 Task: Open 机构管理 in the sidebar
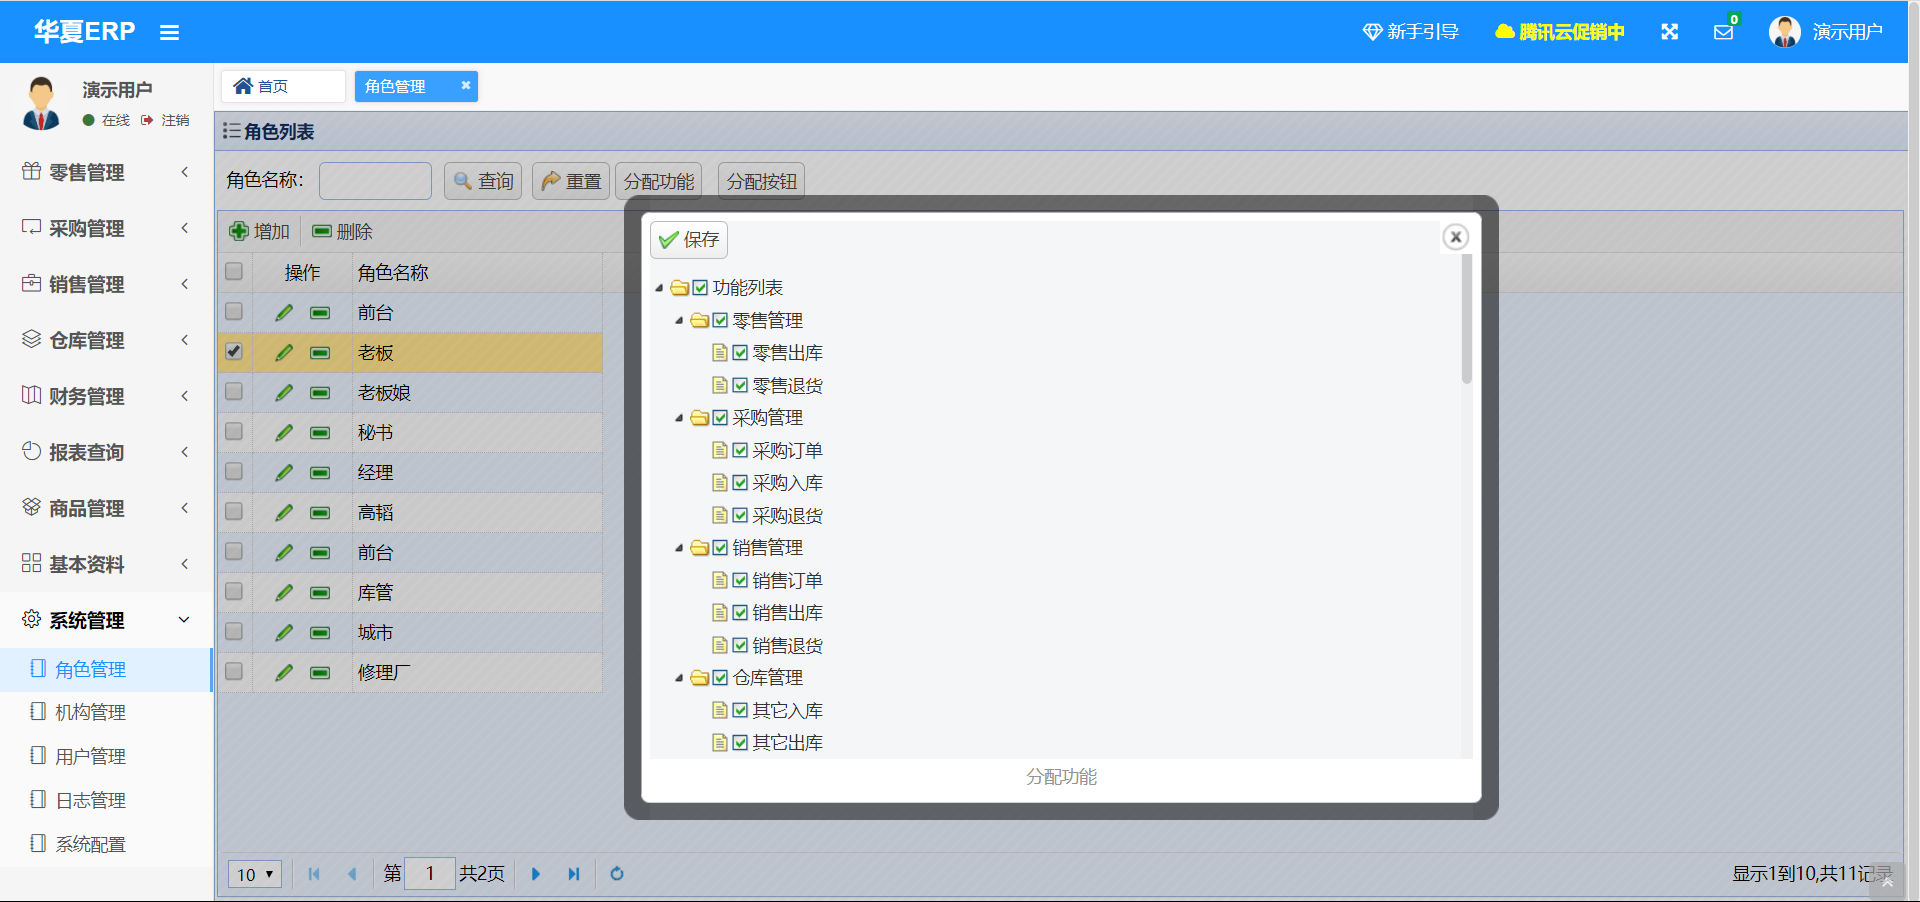coord(106,712)
